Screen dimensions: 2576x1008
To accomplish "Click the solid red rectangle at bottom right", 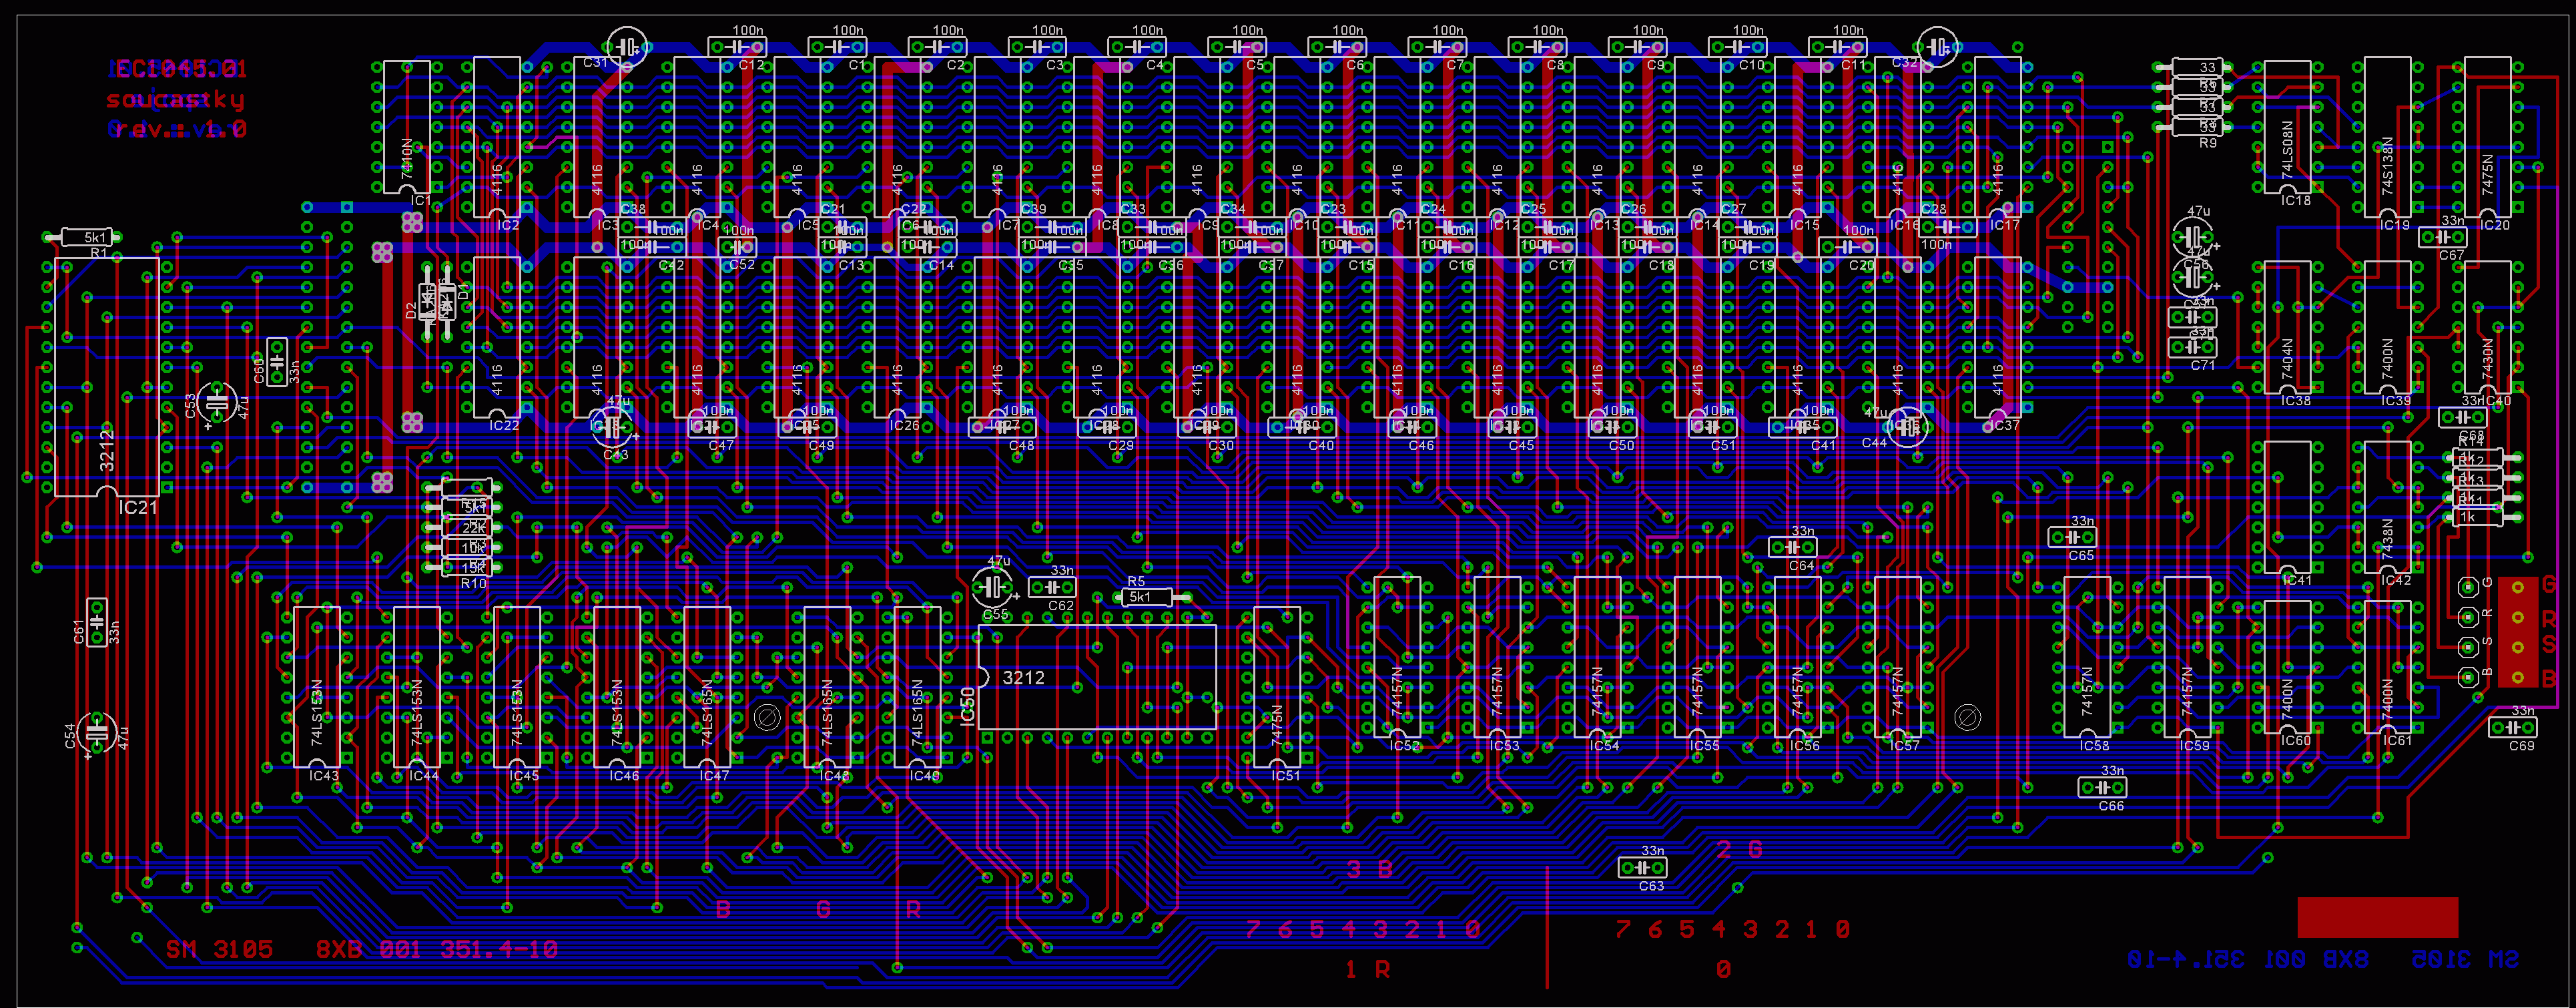I will click(2377, 917).
